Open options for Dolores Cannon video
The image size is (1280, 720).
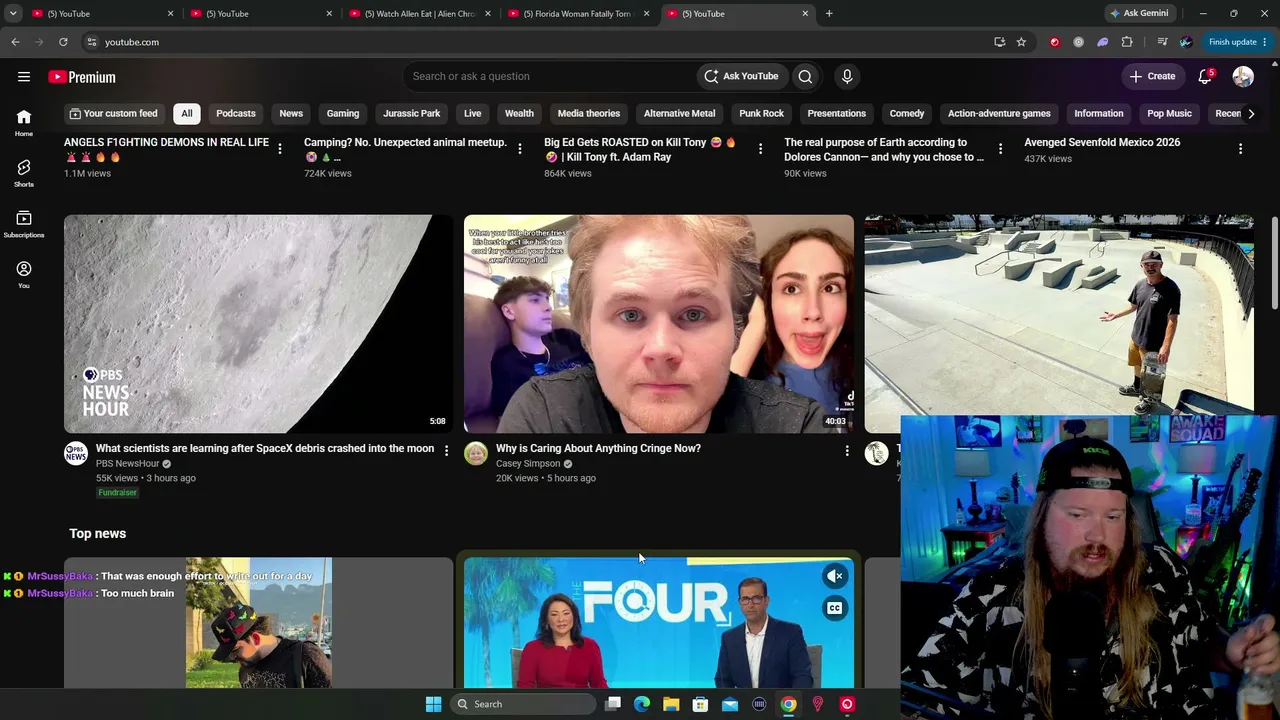[1000, 149]
